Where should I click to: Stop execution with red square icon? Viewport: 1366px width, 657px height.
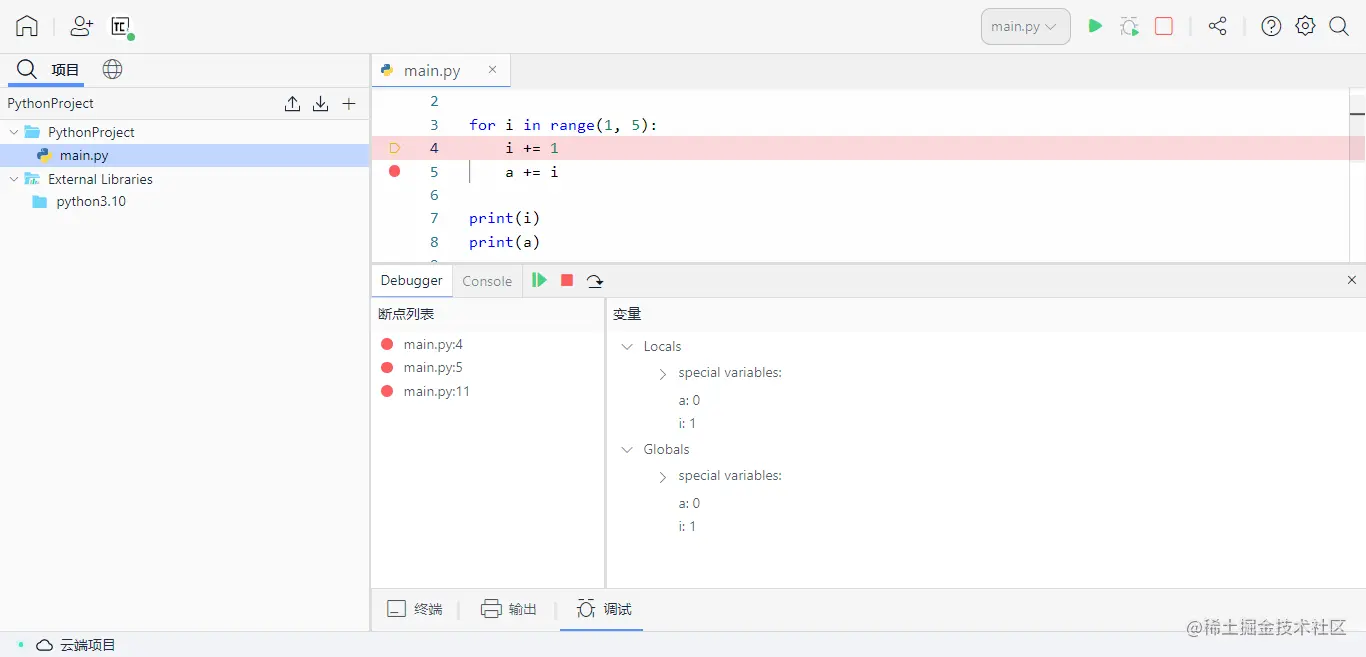[1164, 26]
